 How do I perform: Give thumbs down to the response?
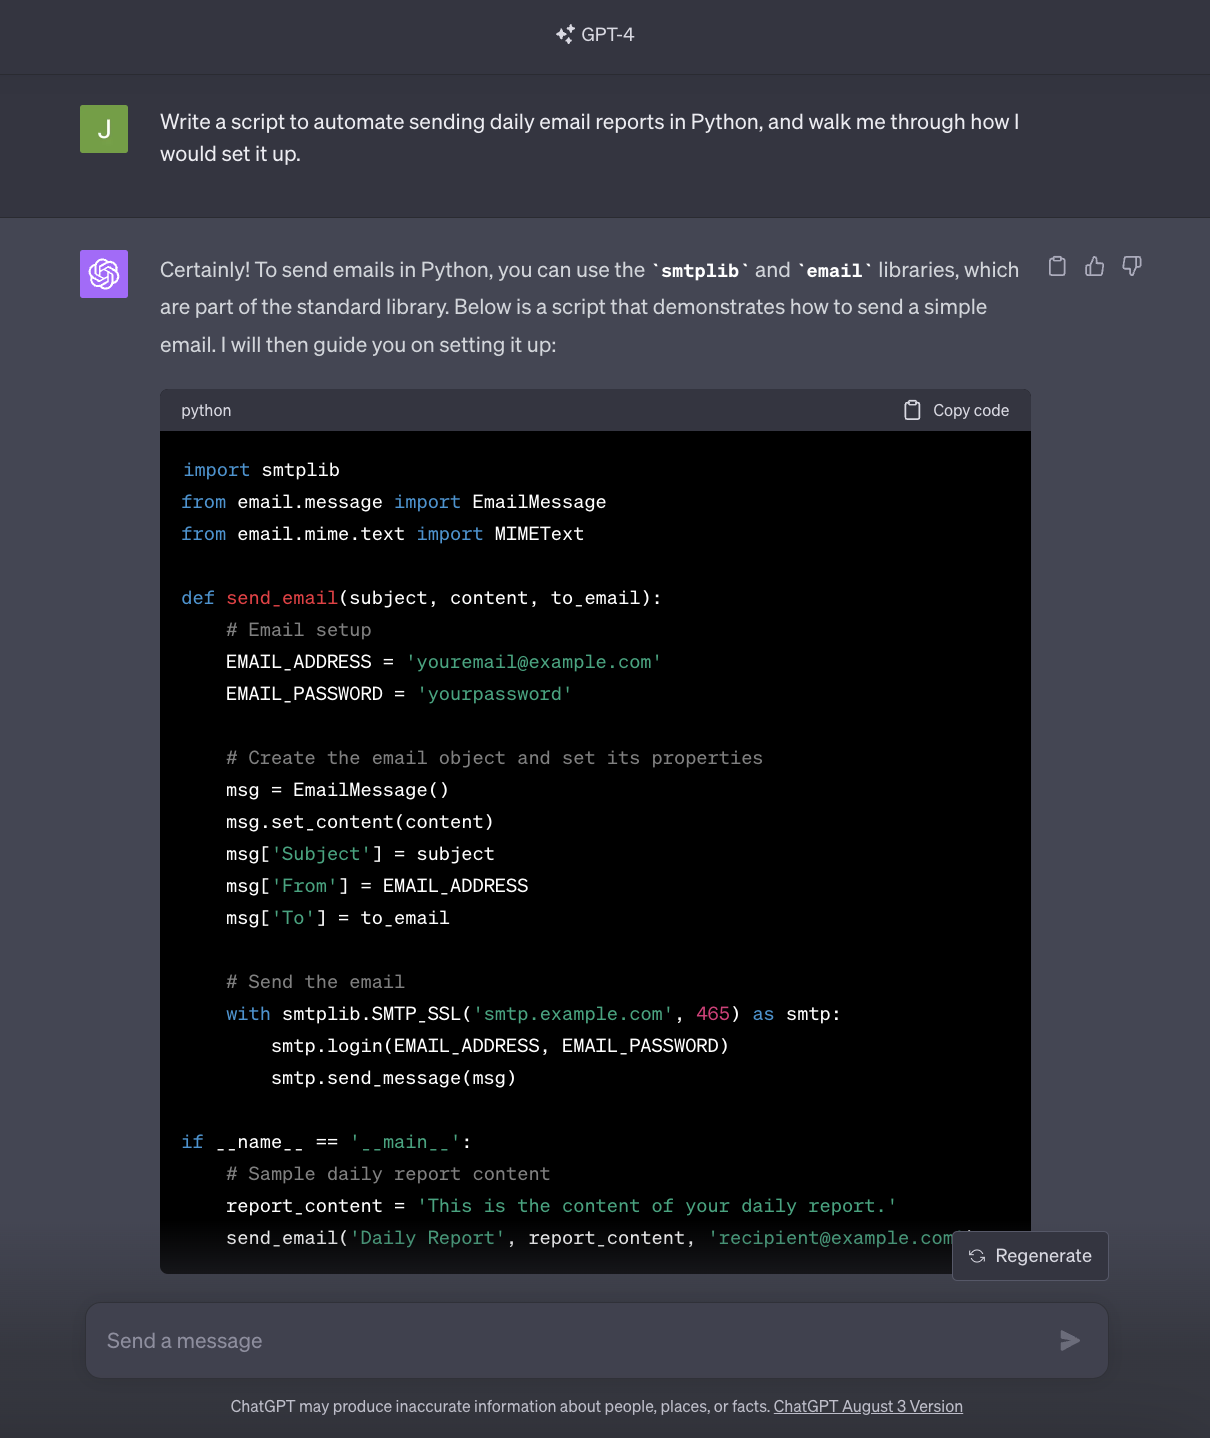click(1132, 266)
